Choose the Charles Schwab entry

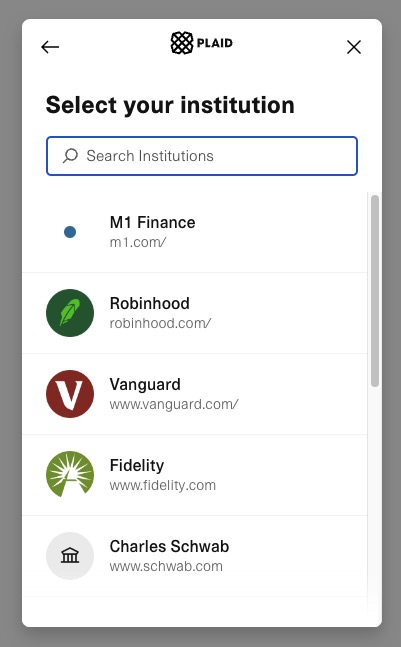pos(195,555)
